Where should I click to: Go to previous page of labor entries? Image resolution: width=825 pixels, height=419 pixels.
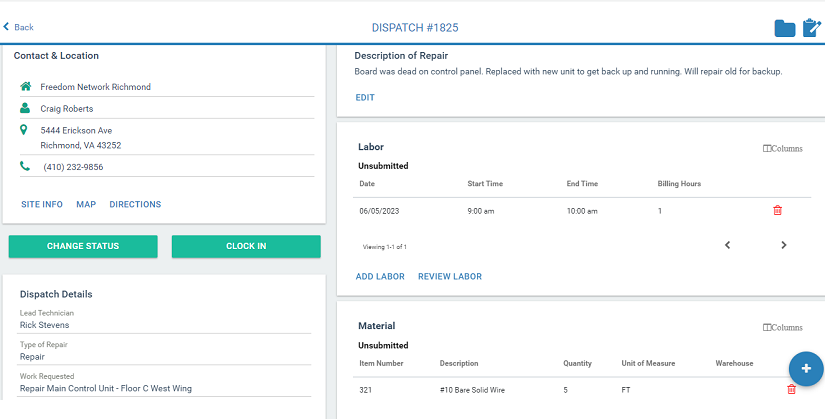(x=727, y=245)
